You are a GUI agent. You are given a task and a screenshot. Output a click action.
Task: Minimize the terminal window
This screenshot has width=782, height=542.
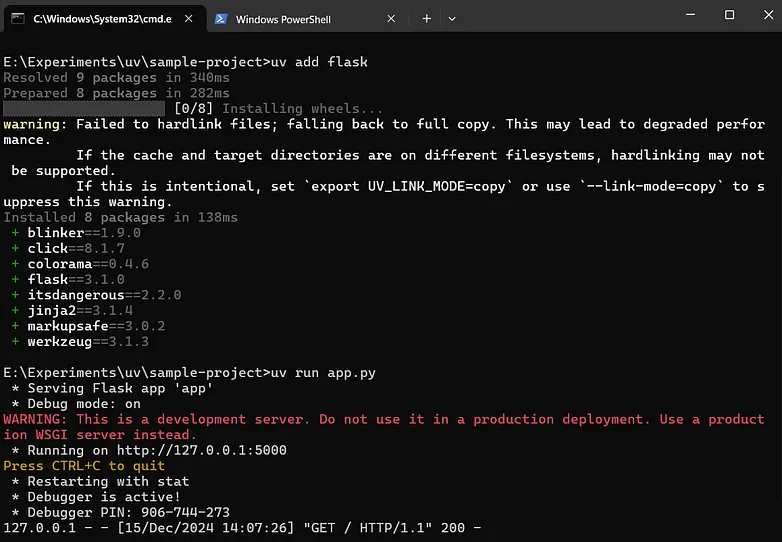pos(690,15)
